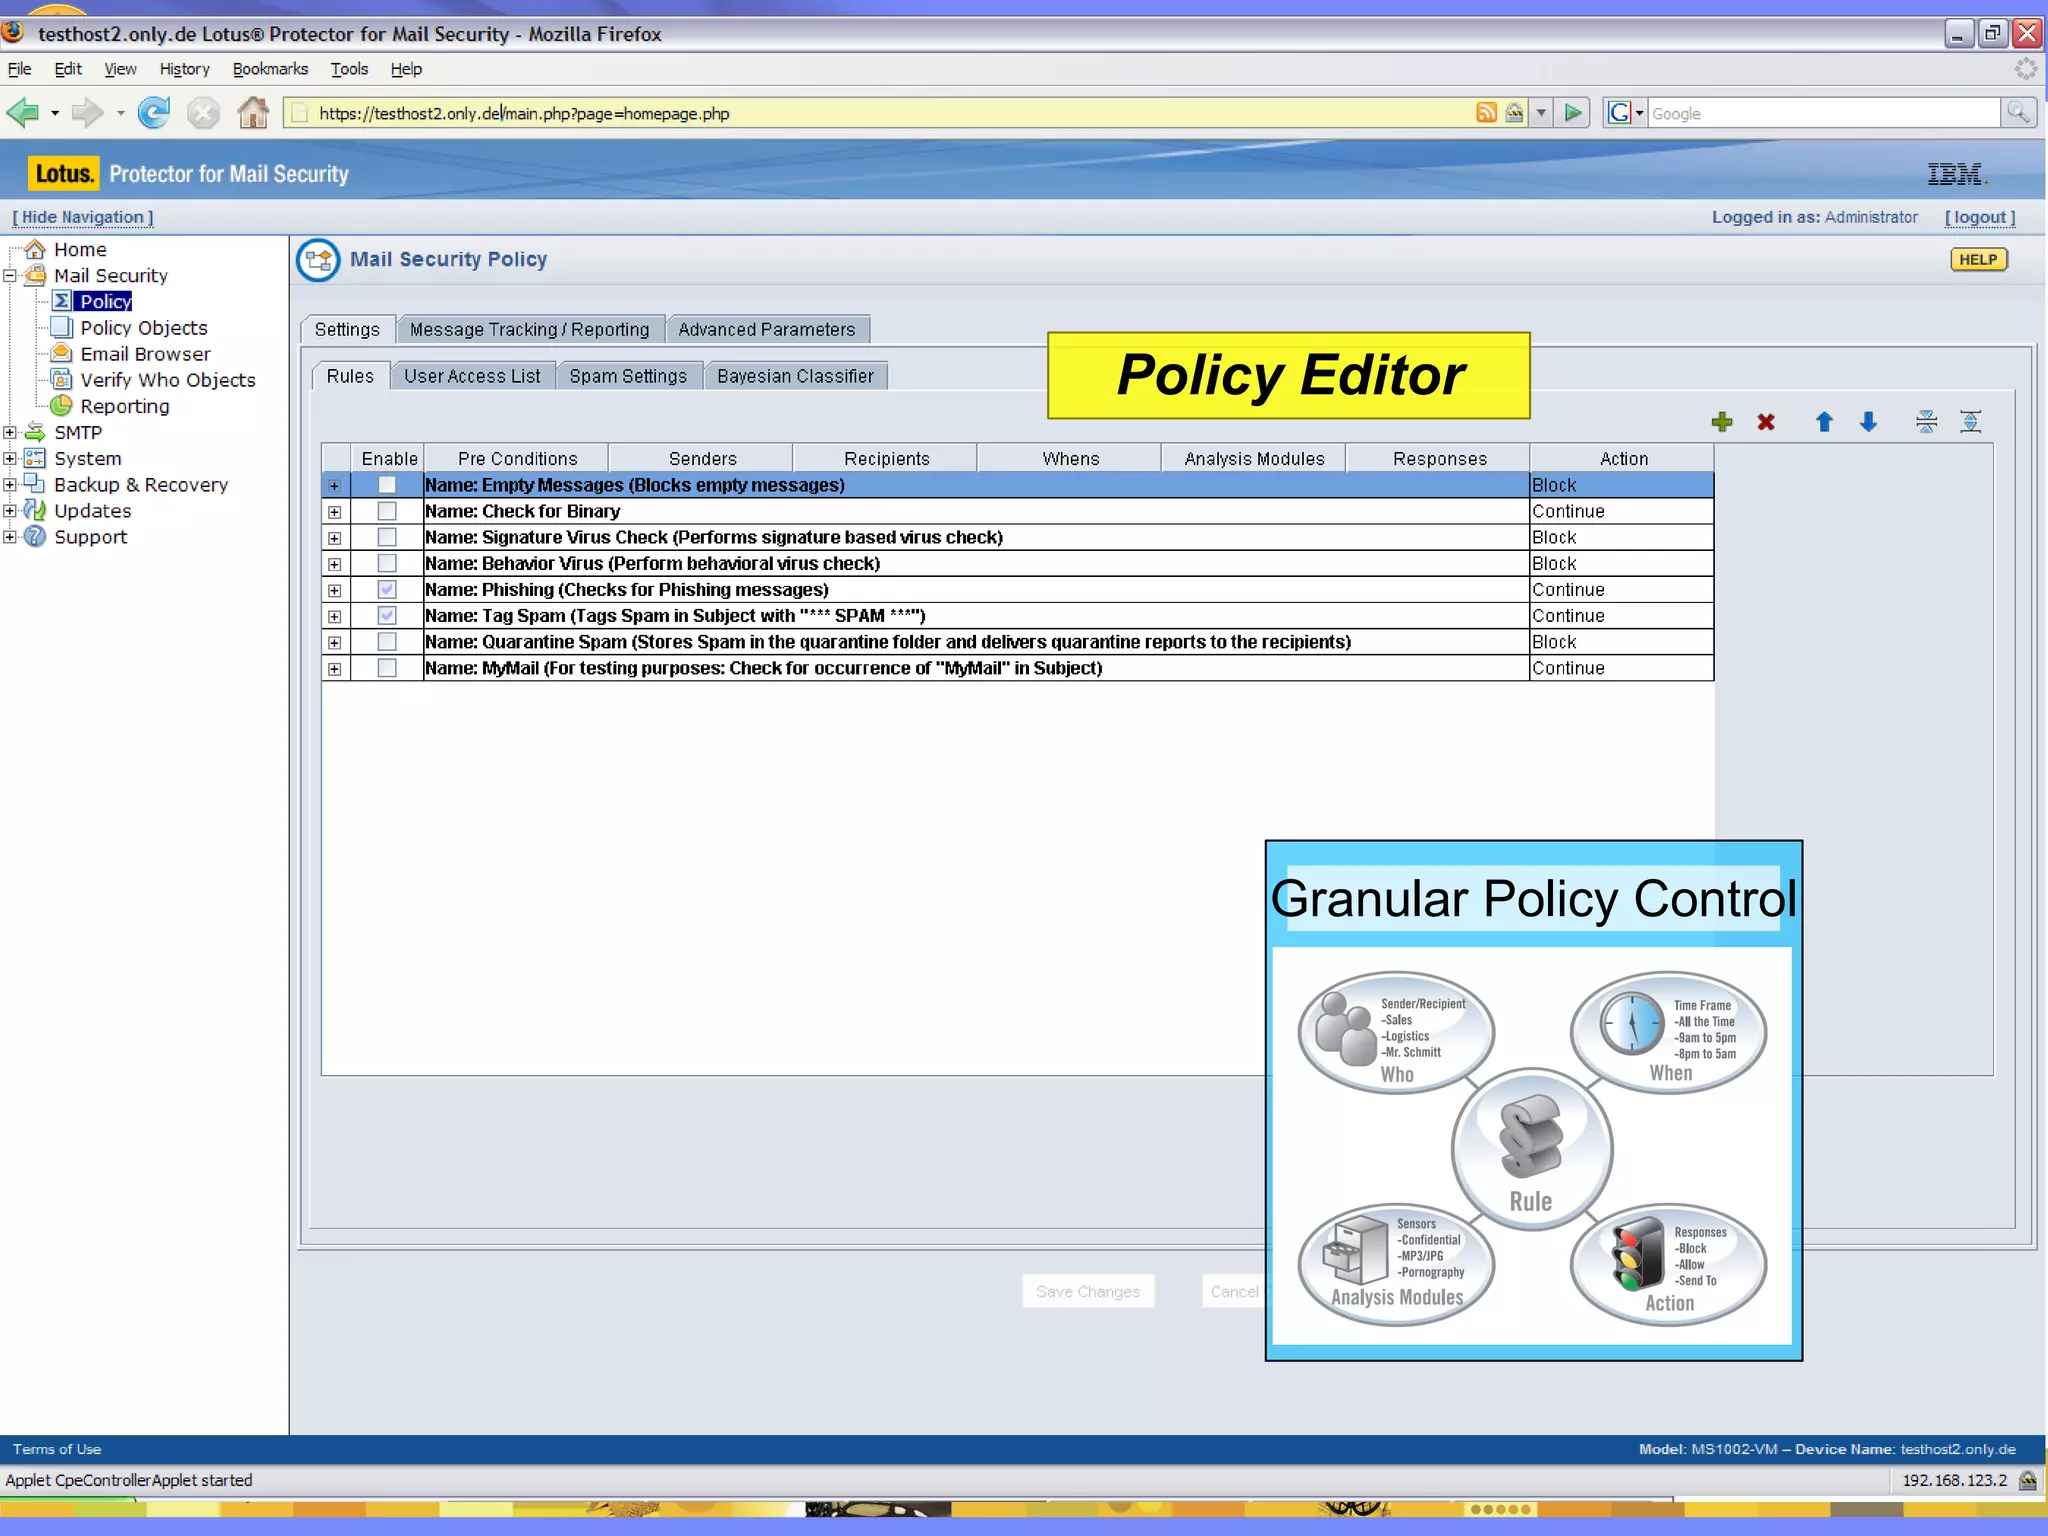2048x1536 pixels.
Task: Move rule down with blue down arrow
Action: tap(1868, 422)
